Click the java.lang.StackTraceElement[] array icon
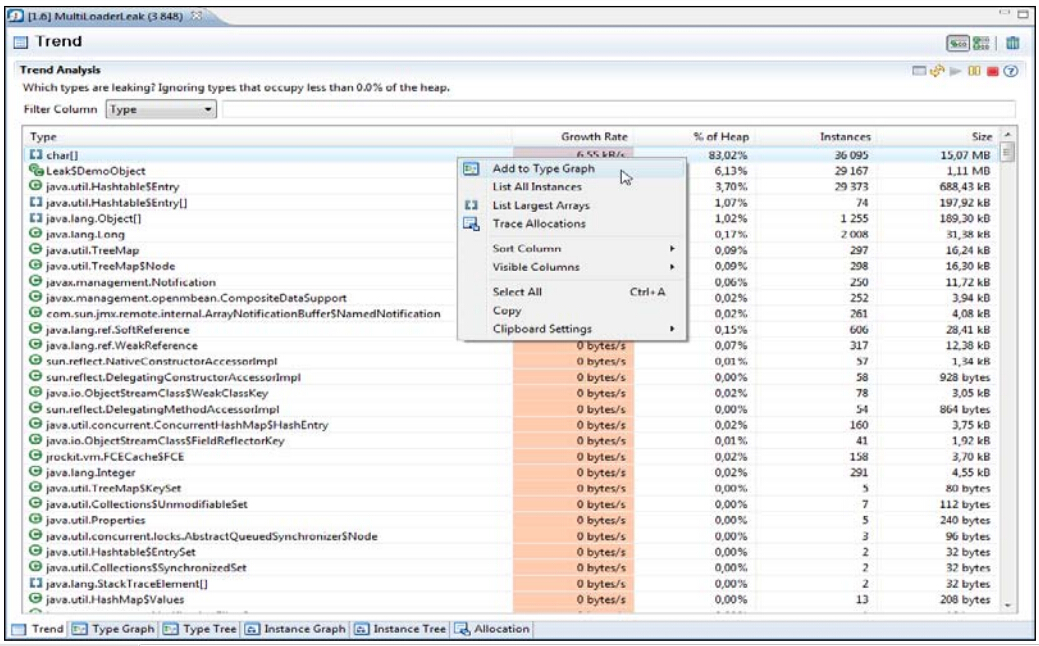Screen dimensions: 1039x646 click(x=36, y=583)
